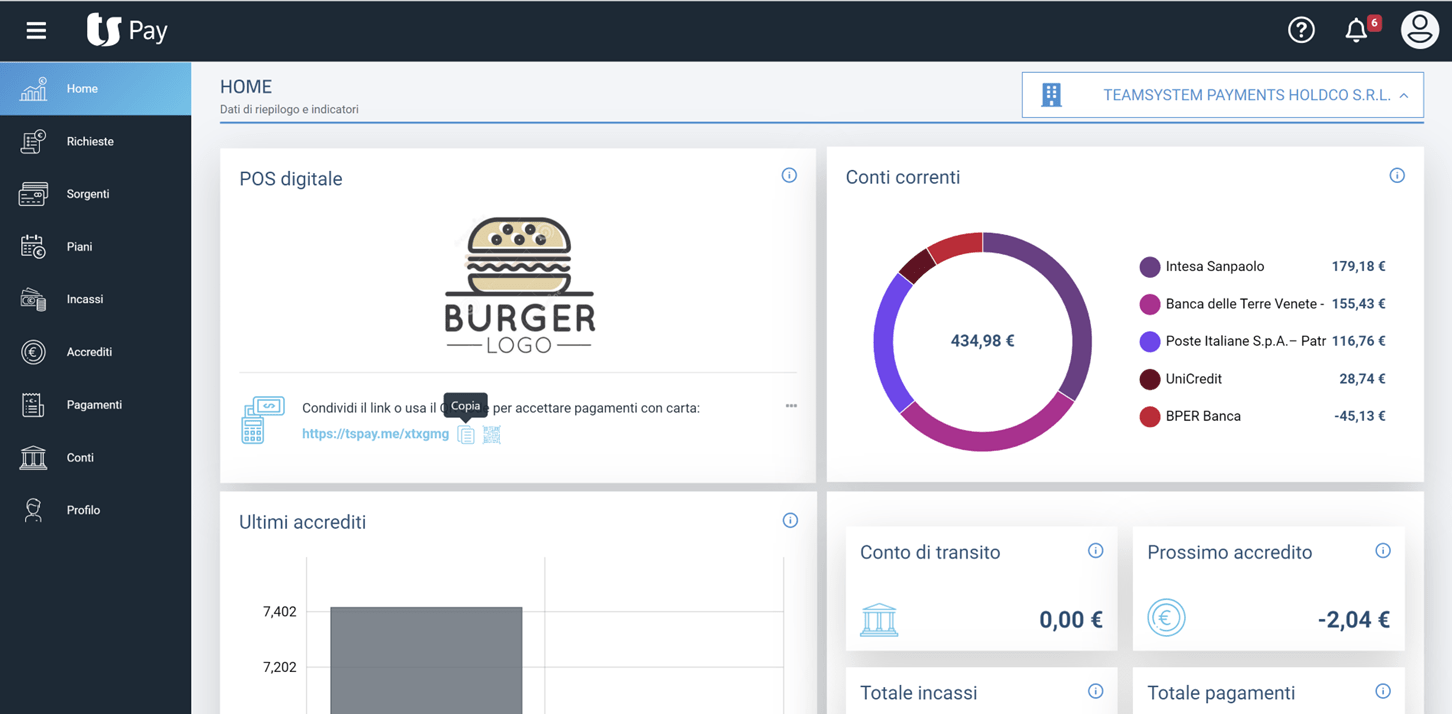The image size is (1452, 714).
Task: Click the Intesa Sanpaolo bank name
Action: pyautogui.click(x=1215, y=267)
